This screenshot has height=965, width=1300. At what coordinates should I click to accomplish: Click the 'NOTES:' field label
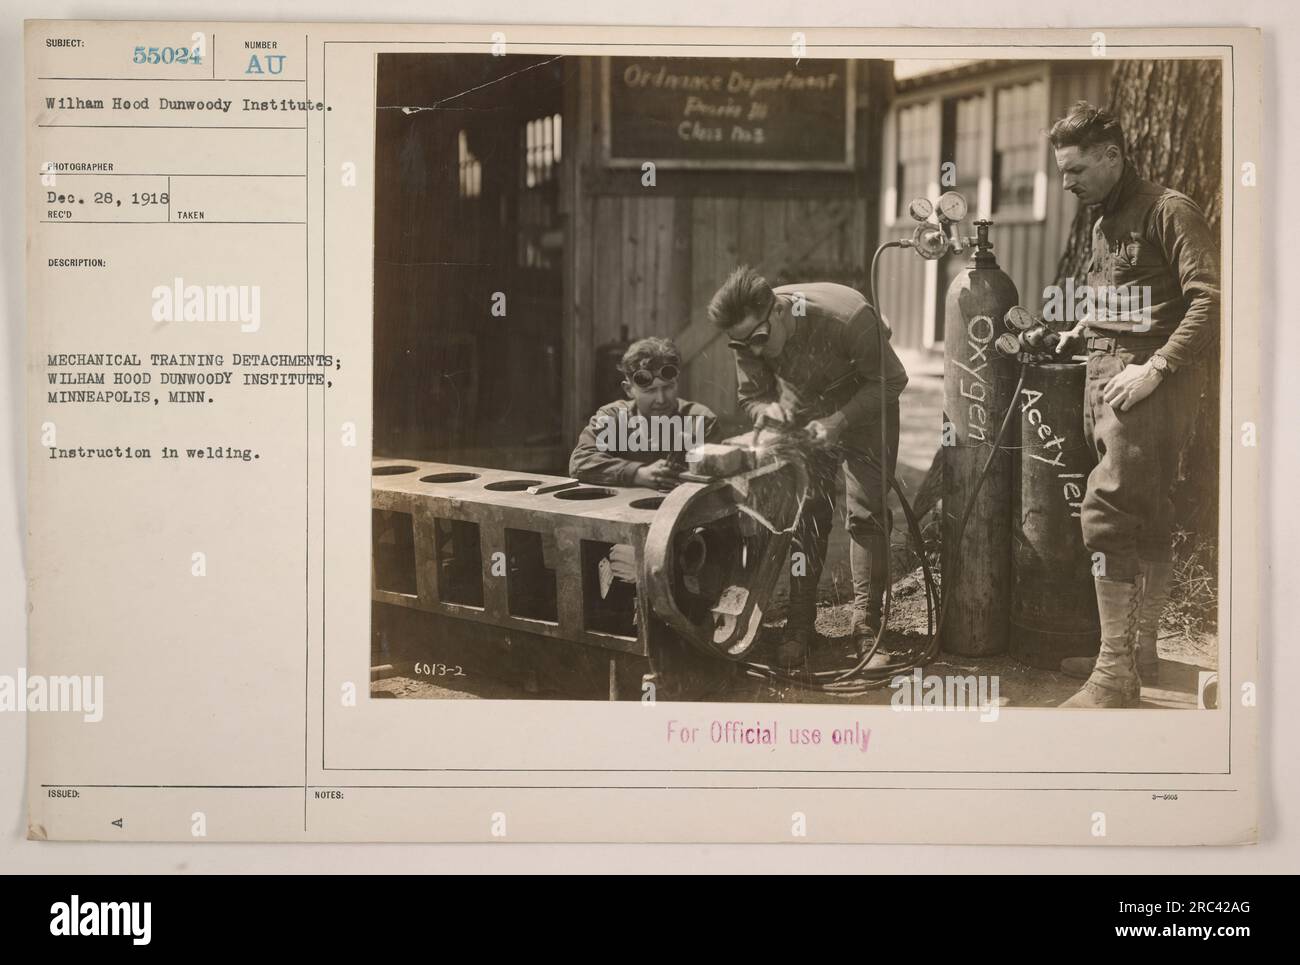tap(331, 795)
